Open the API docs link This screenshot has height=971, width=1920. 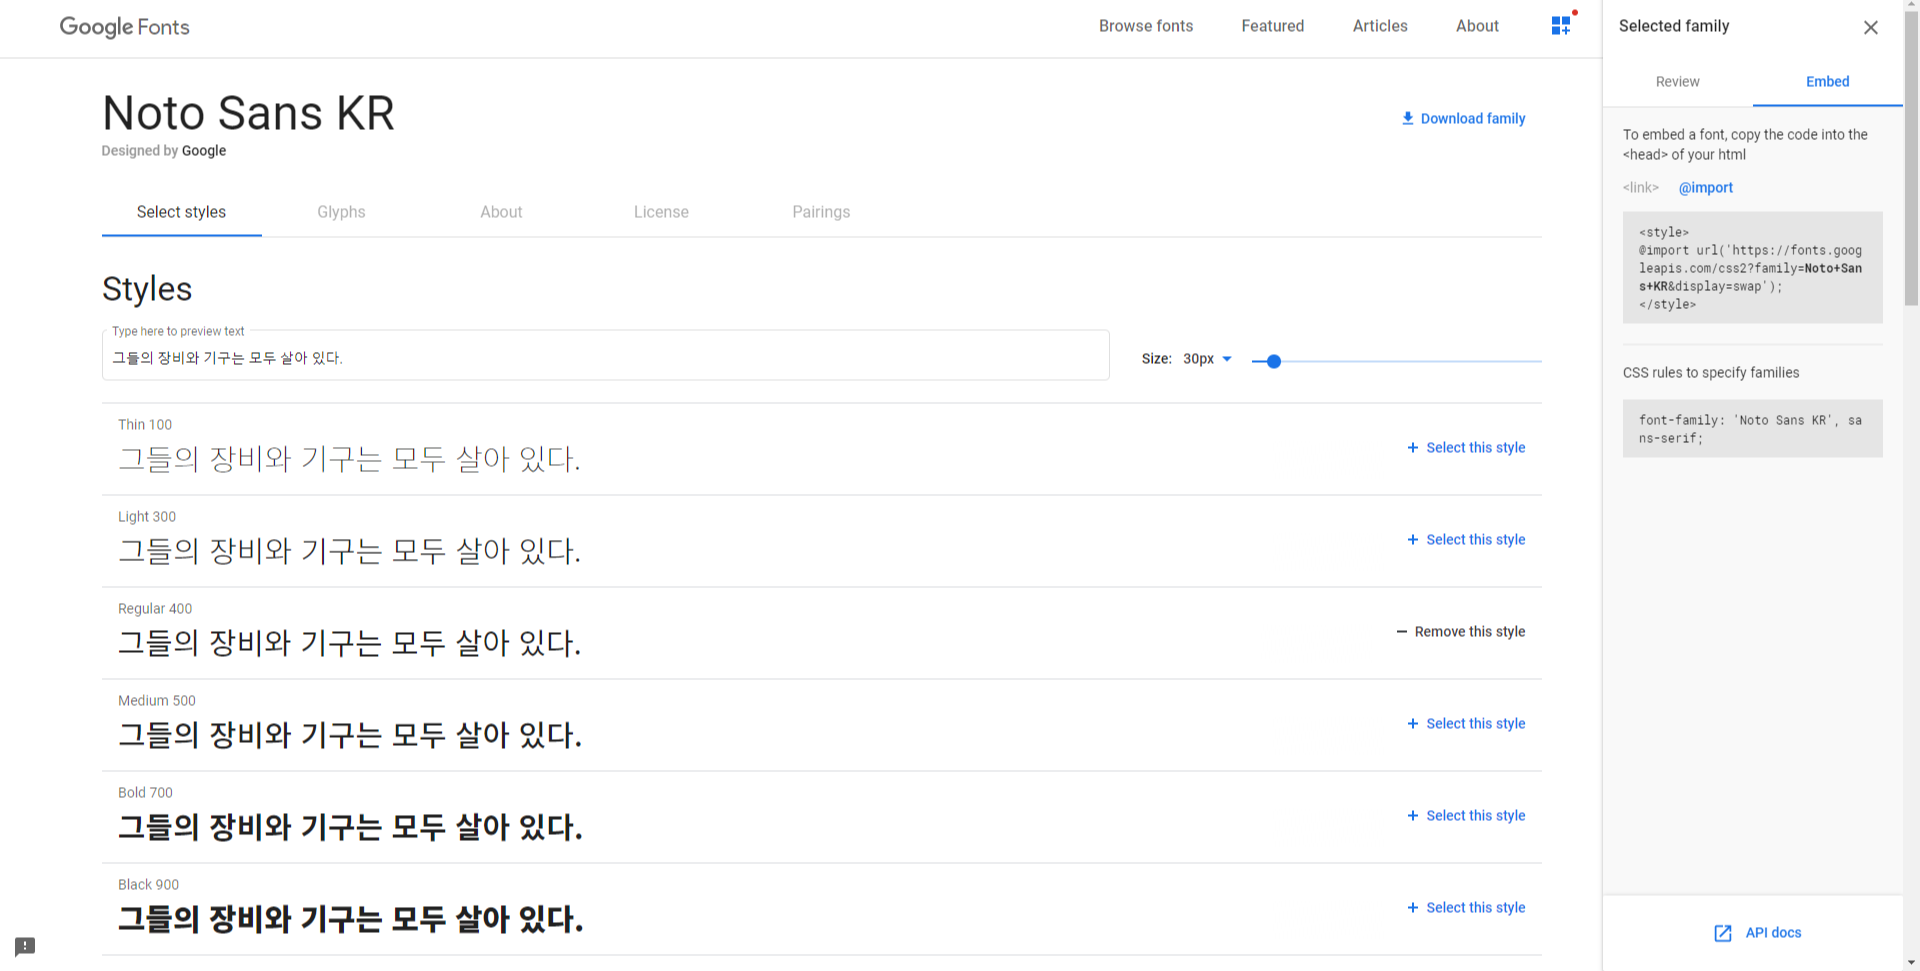click(x=1773, y=933)
